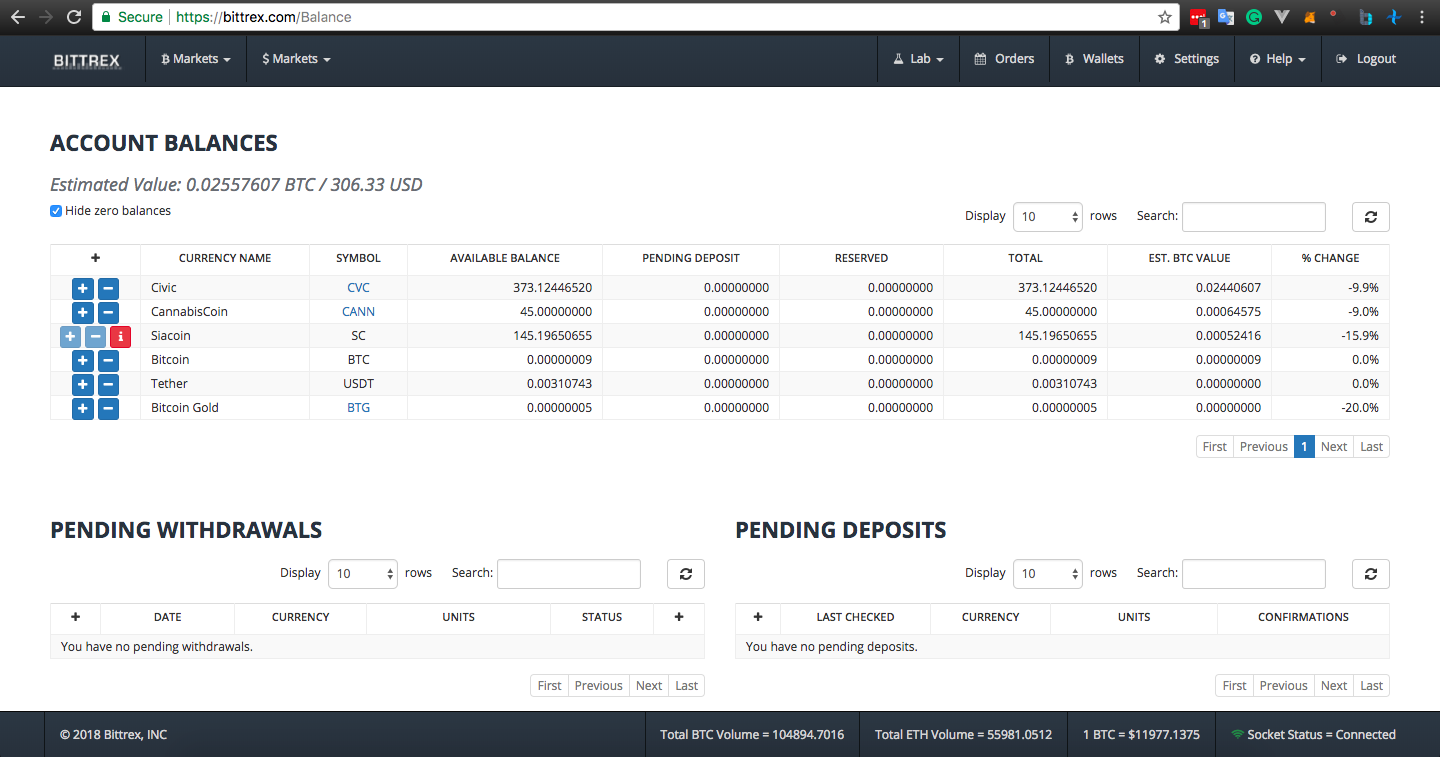The image size is (1440, 757).
Task: Click the withdraw minus button for CannabisCoin
Action: point(108,312)
